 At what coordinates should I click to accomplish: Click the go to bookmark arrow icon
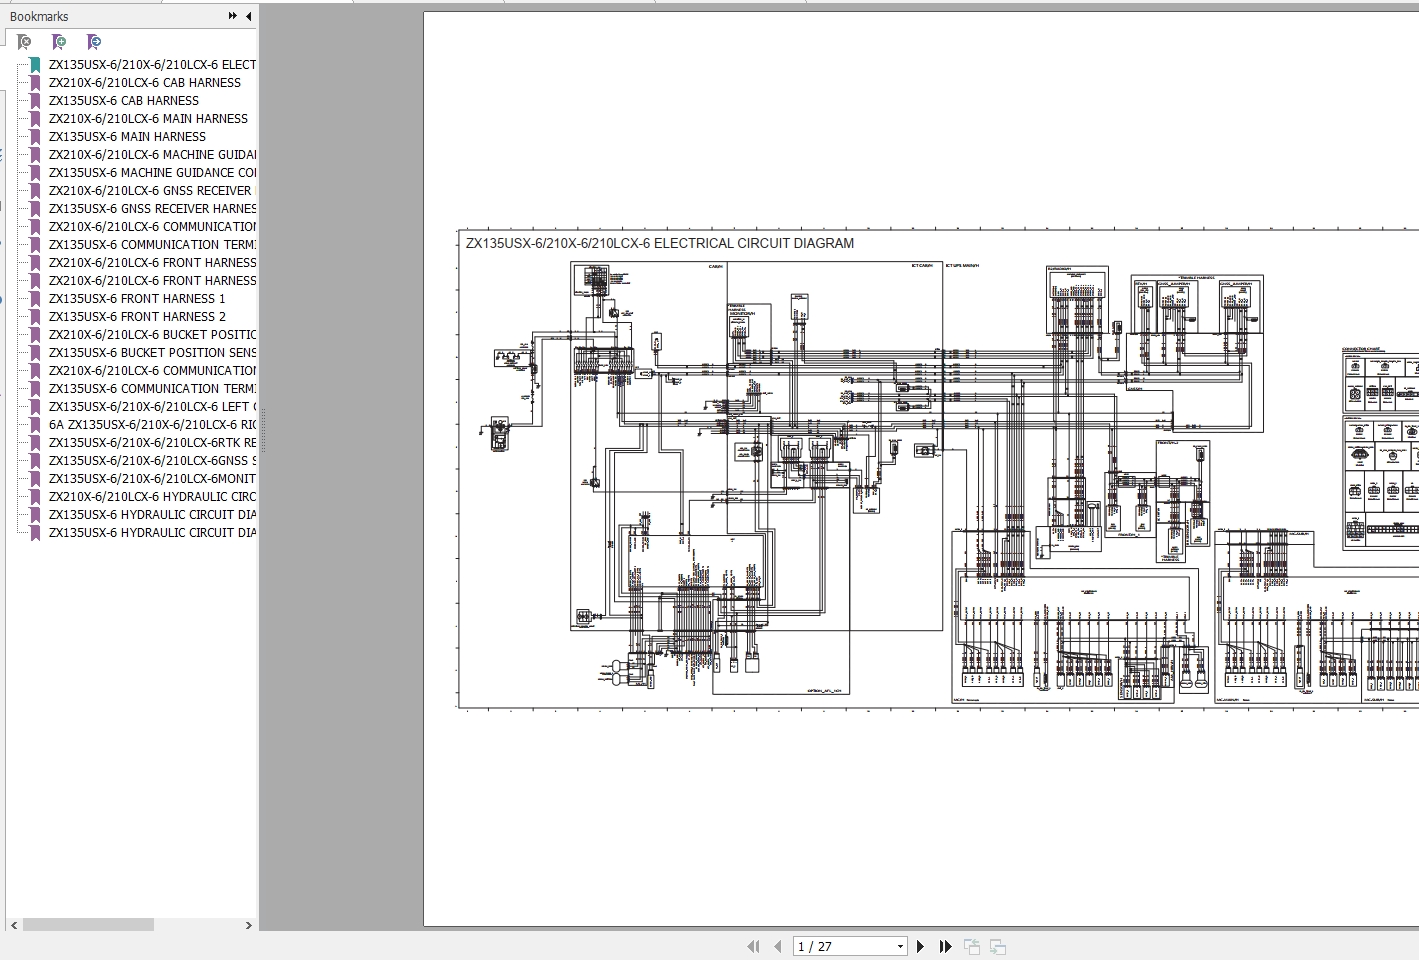click(94, 42)
